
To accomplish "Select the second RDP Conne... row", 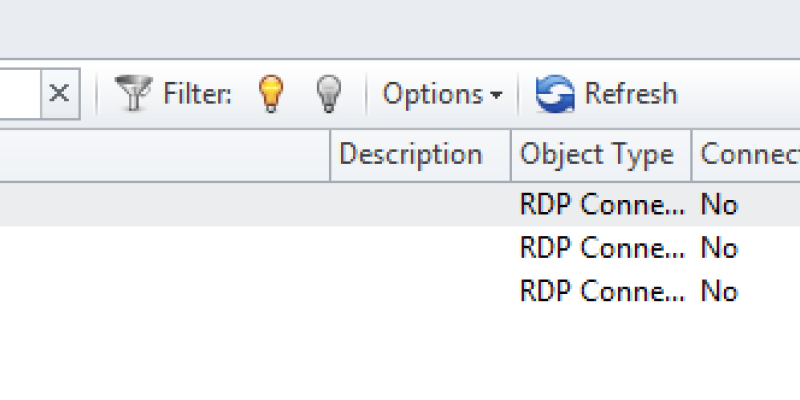I will [x=400, y=248].
